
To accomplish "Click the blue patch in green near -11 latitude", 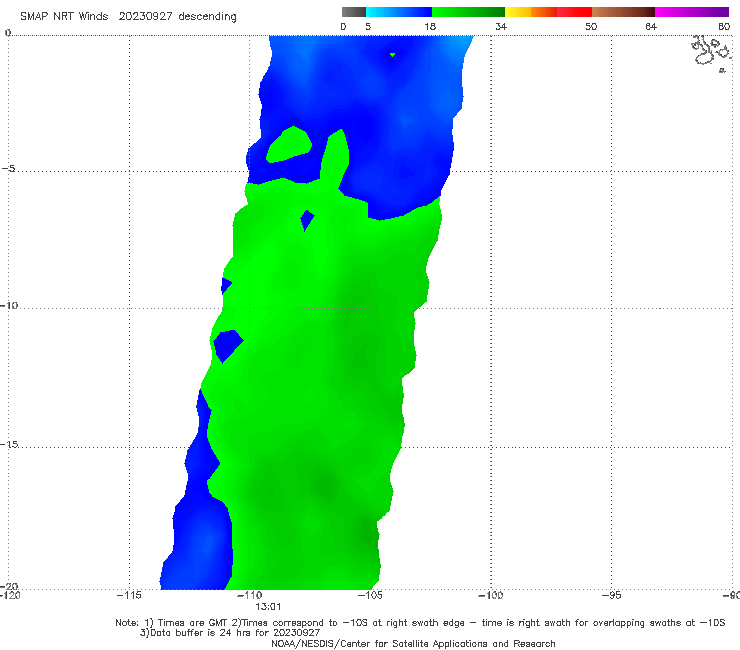I will (x=227, y=345).
